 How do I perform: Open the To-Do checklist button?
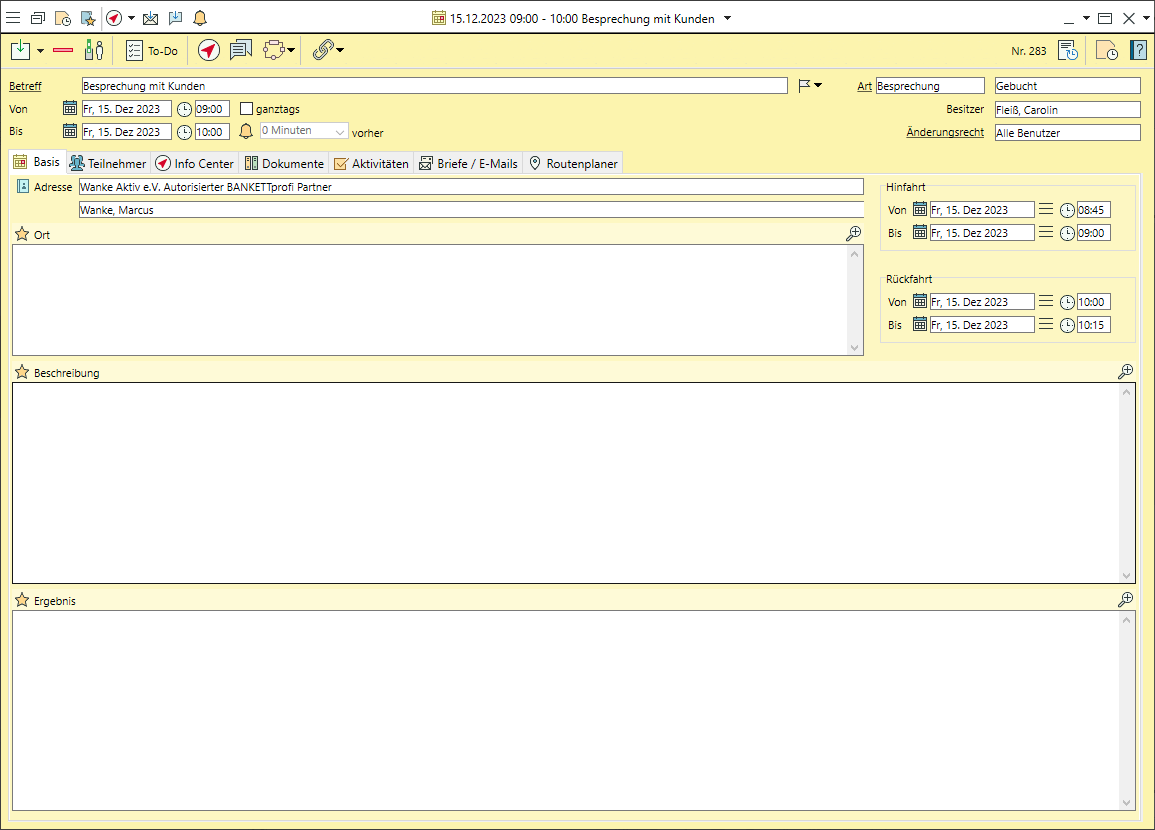(x=152, y=50)
